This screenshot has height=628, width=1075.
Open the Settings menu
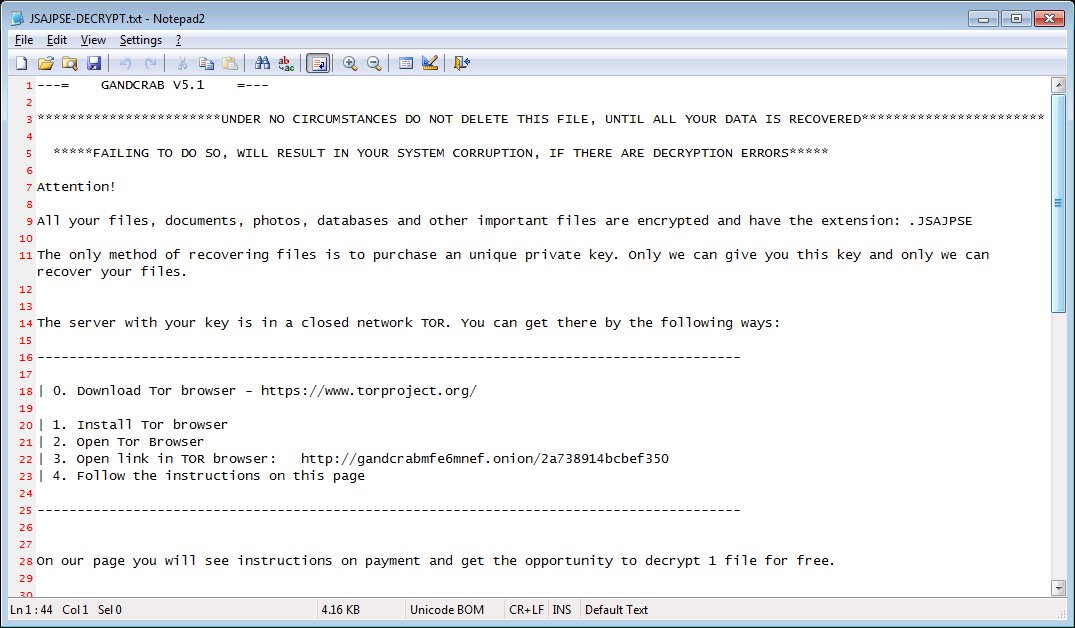(x=141, y=40)
